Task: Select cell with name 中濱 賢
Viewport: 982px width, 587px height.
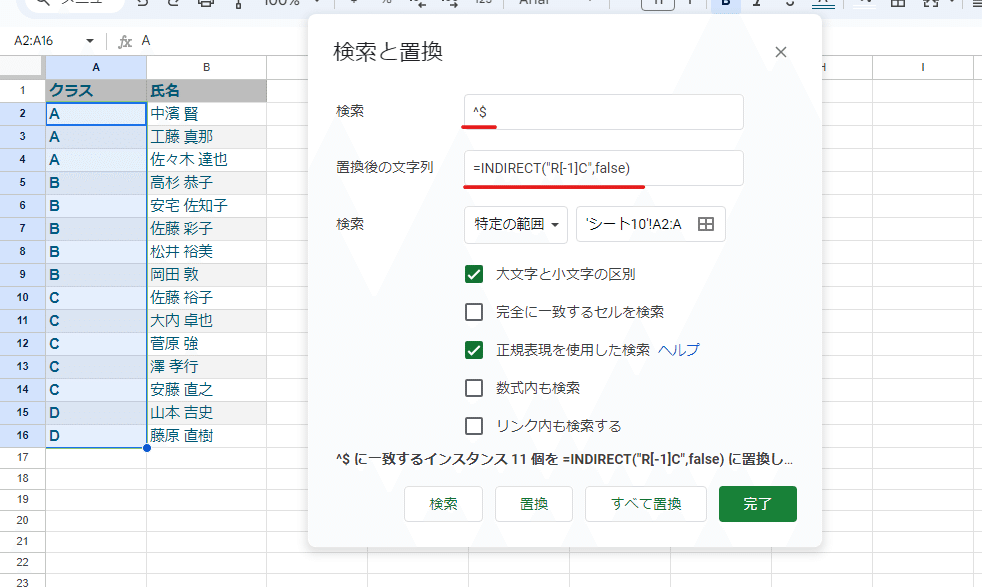Action: click(x=207, y=114)
